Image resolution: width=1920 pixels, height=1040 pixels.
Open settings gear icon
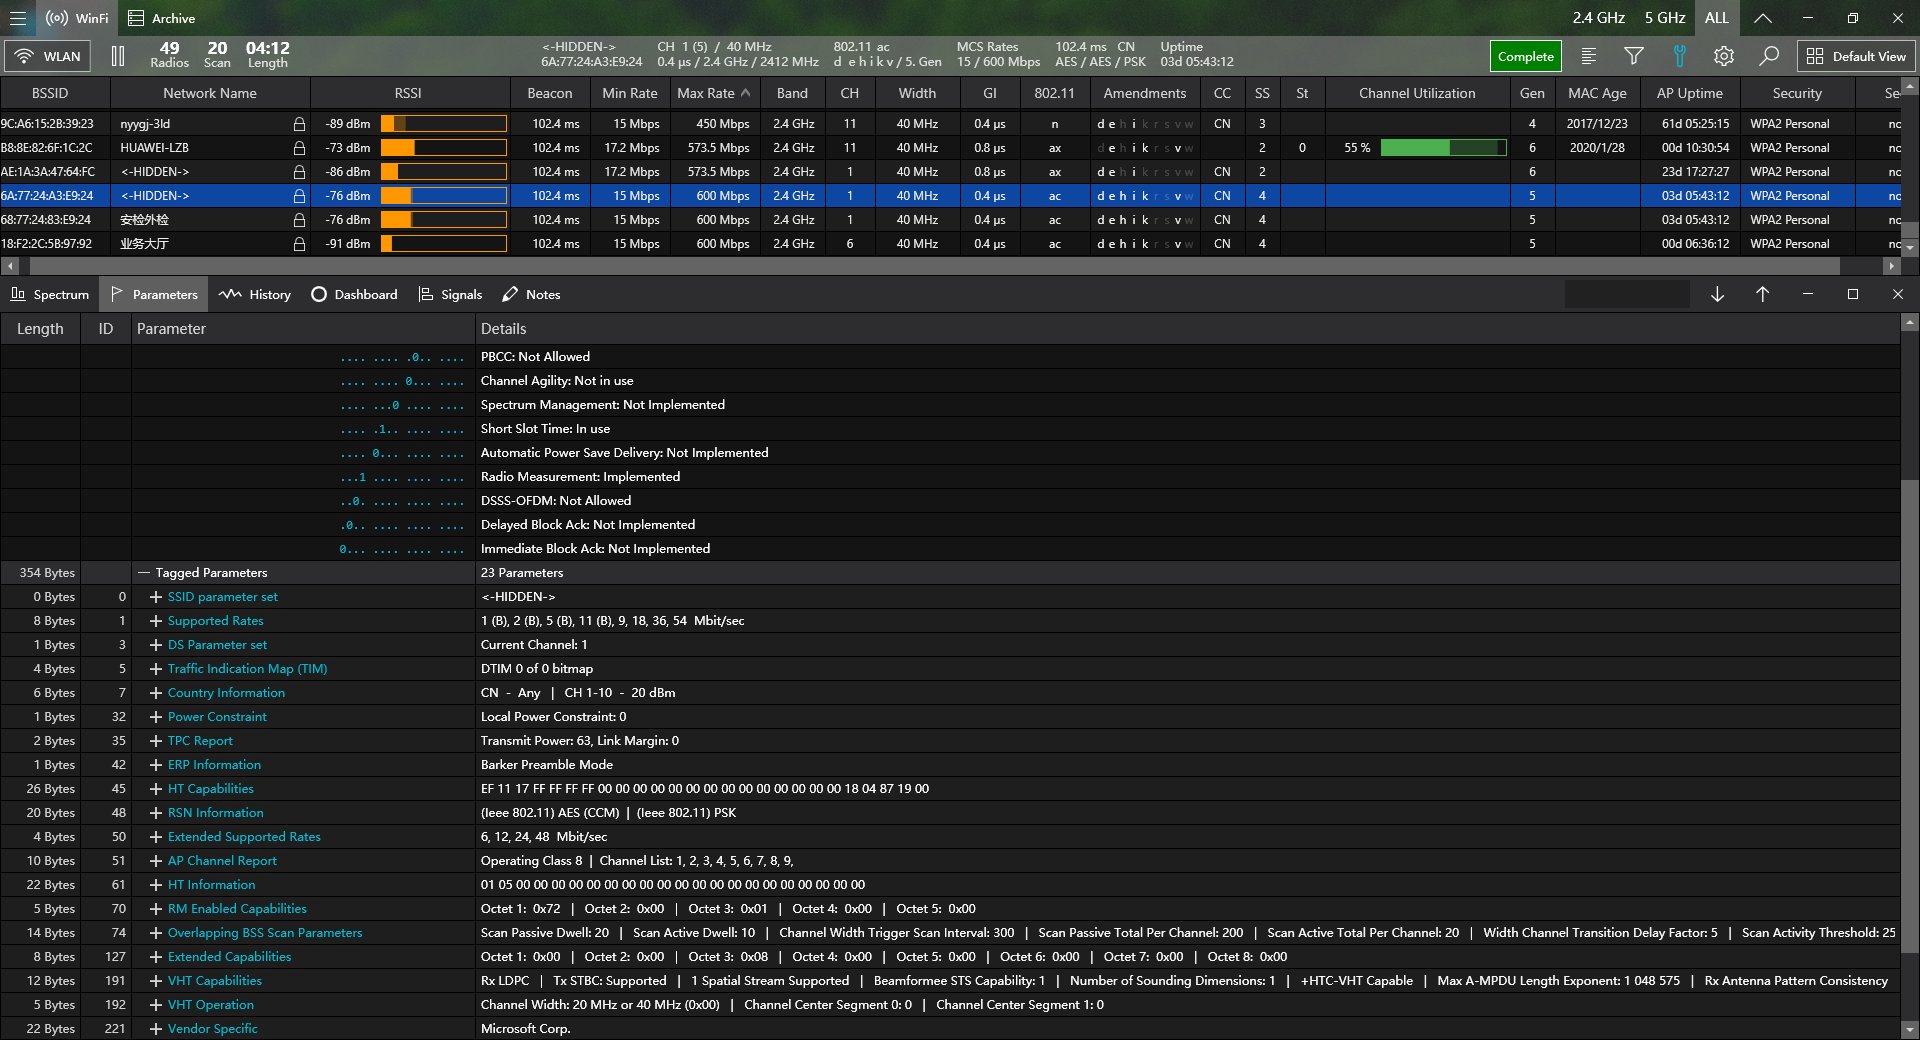(x=1723, y=56)
